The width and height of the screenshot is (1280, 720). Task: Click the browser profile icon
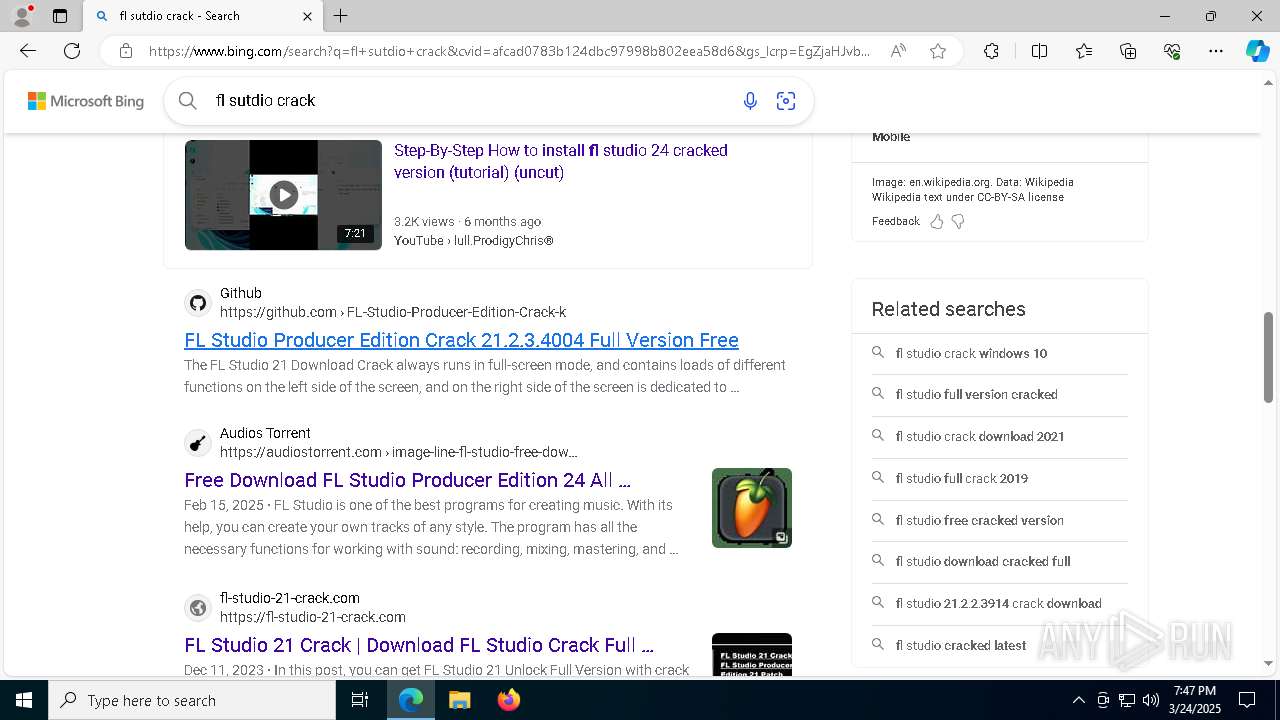[x=22, y=16]
